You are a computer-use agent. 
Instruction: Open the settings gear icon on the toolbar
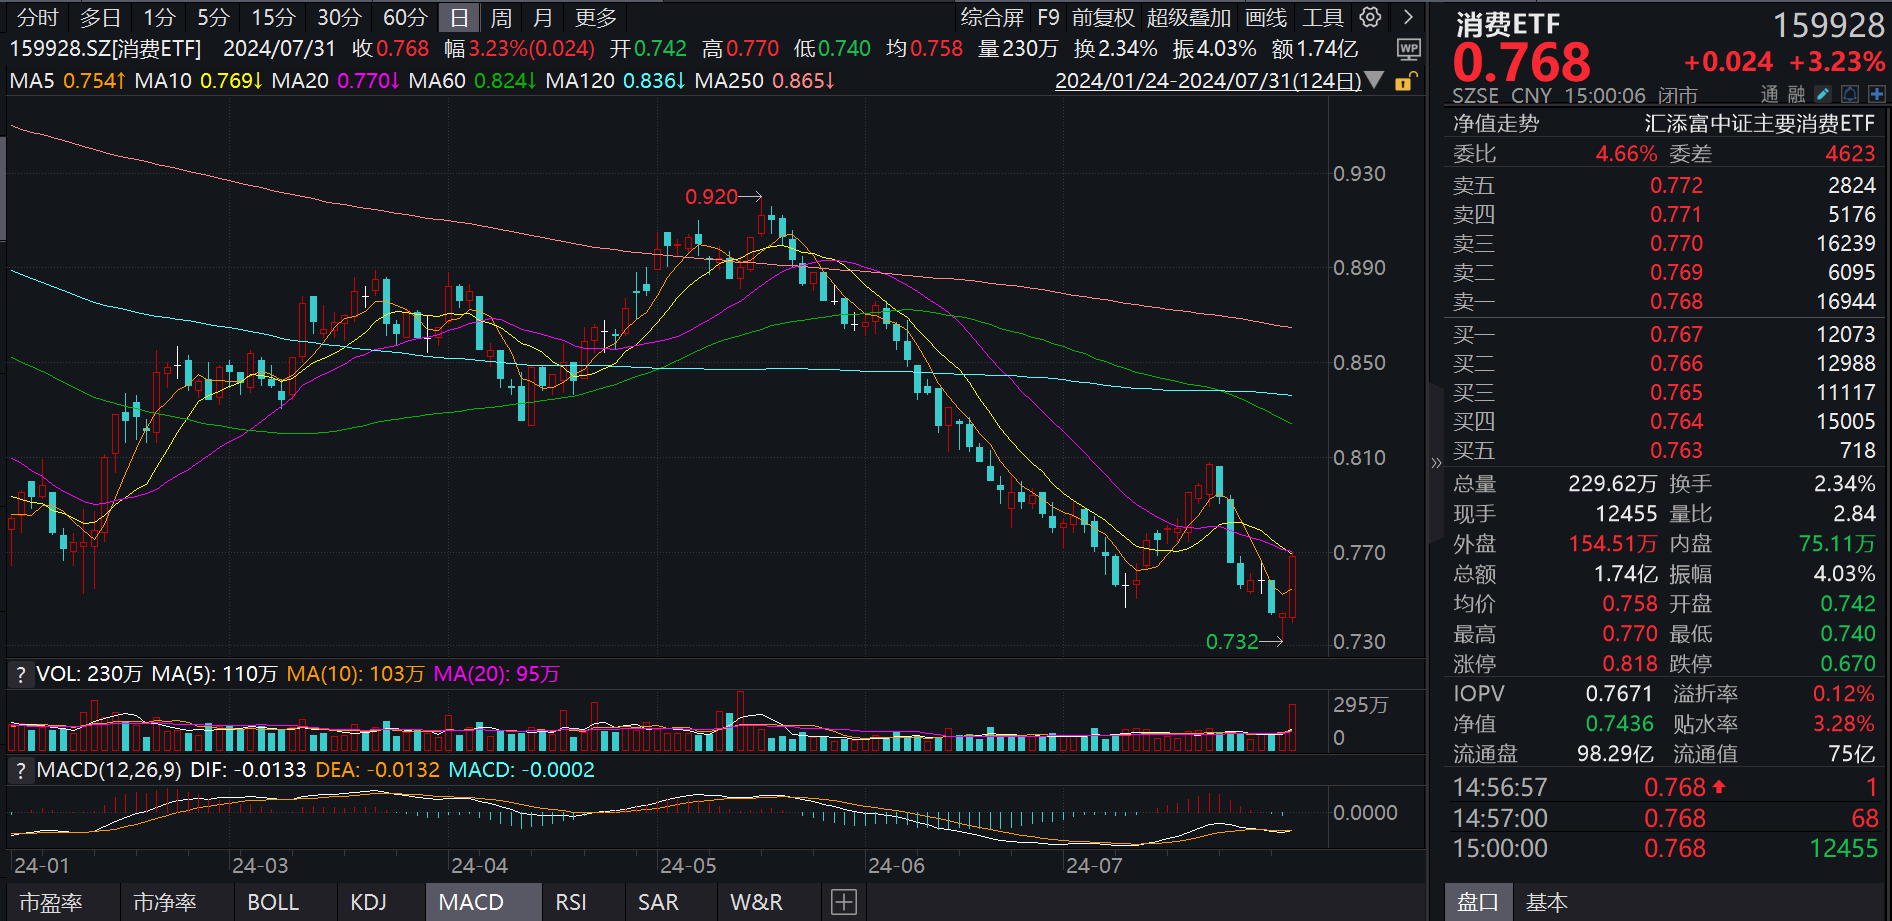point(1369,17)
